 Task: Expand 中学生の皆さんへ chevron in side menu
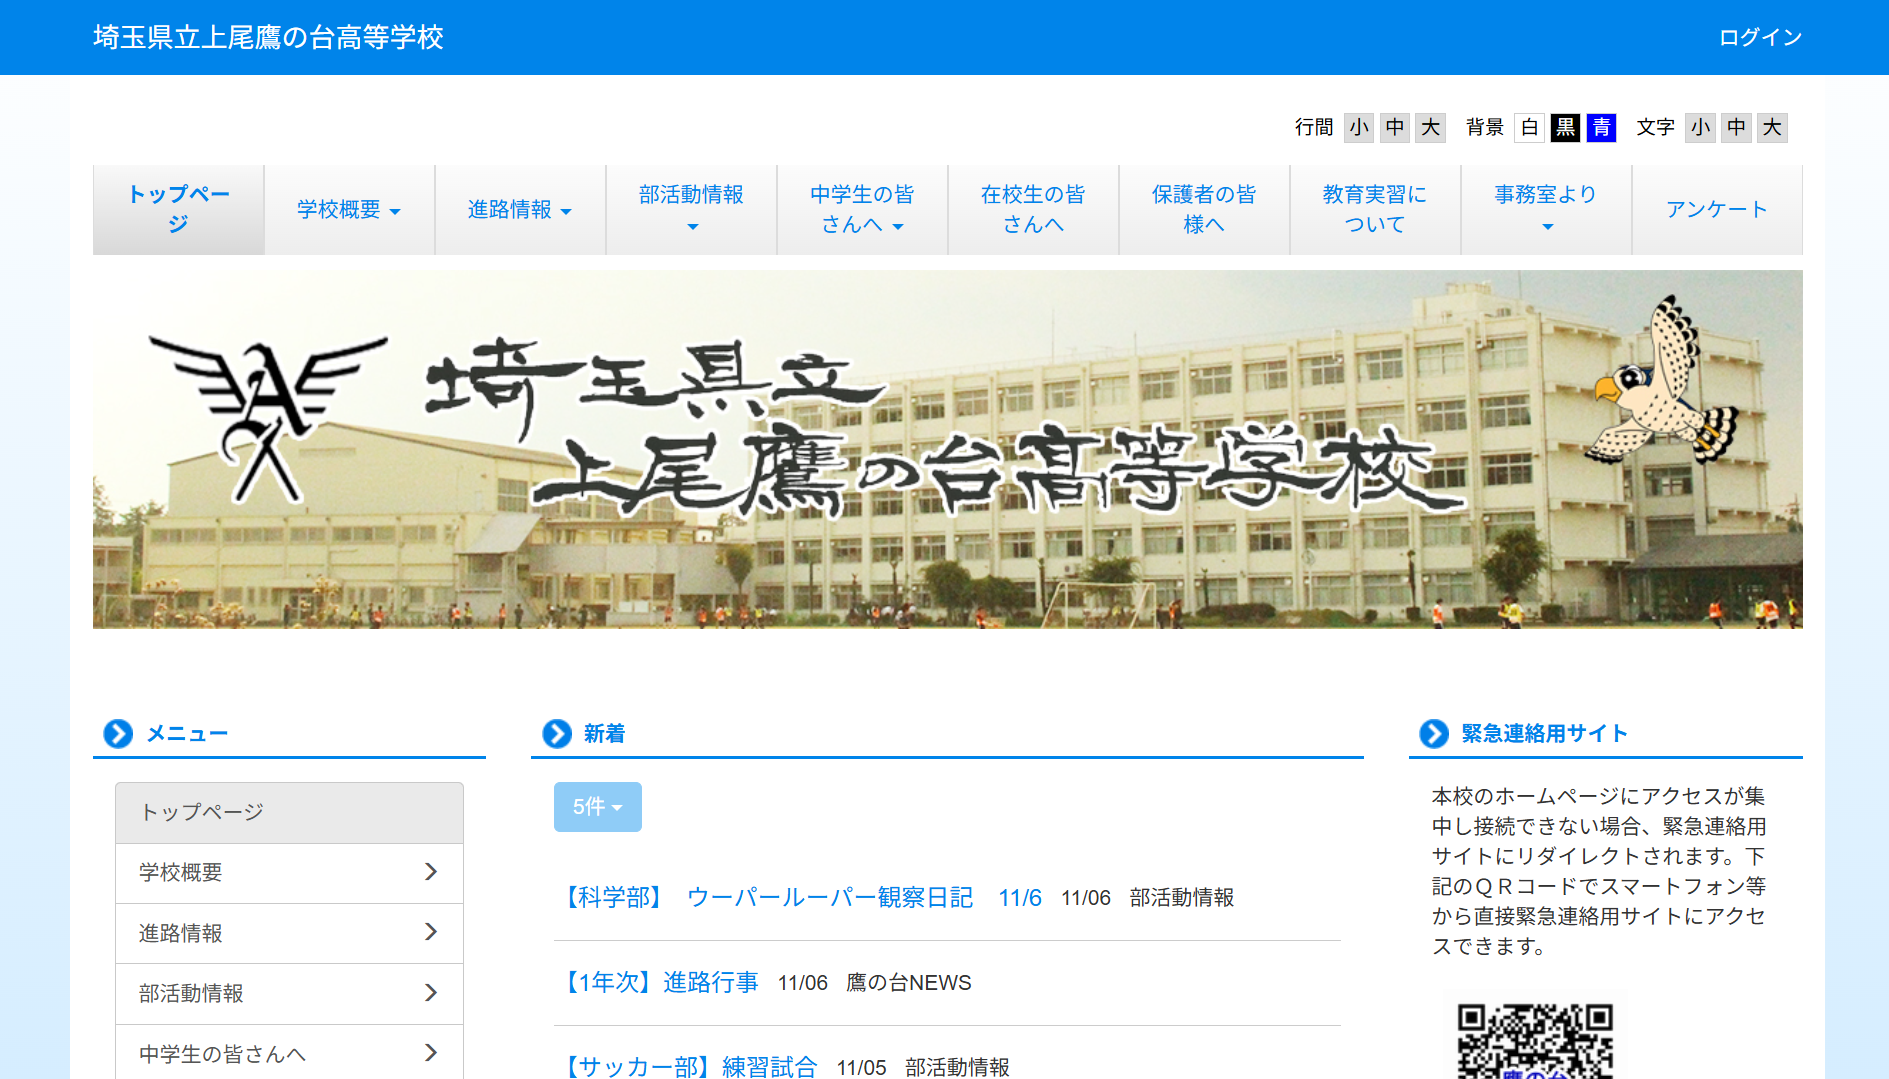(x=431, y=1053)
